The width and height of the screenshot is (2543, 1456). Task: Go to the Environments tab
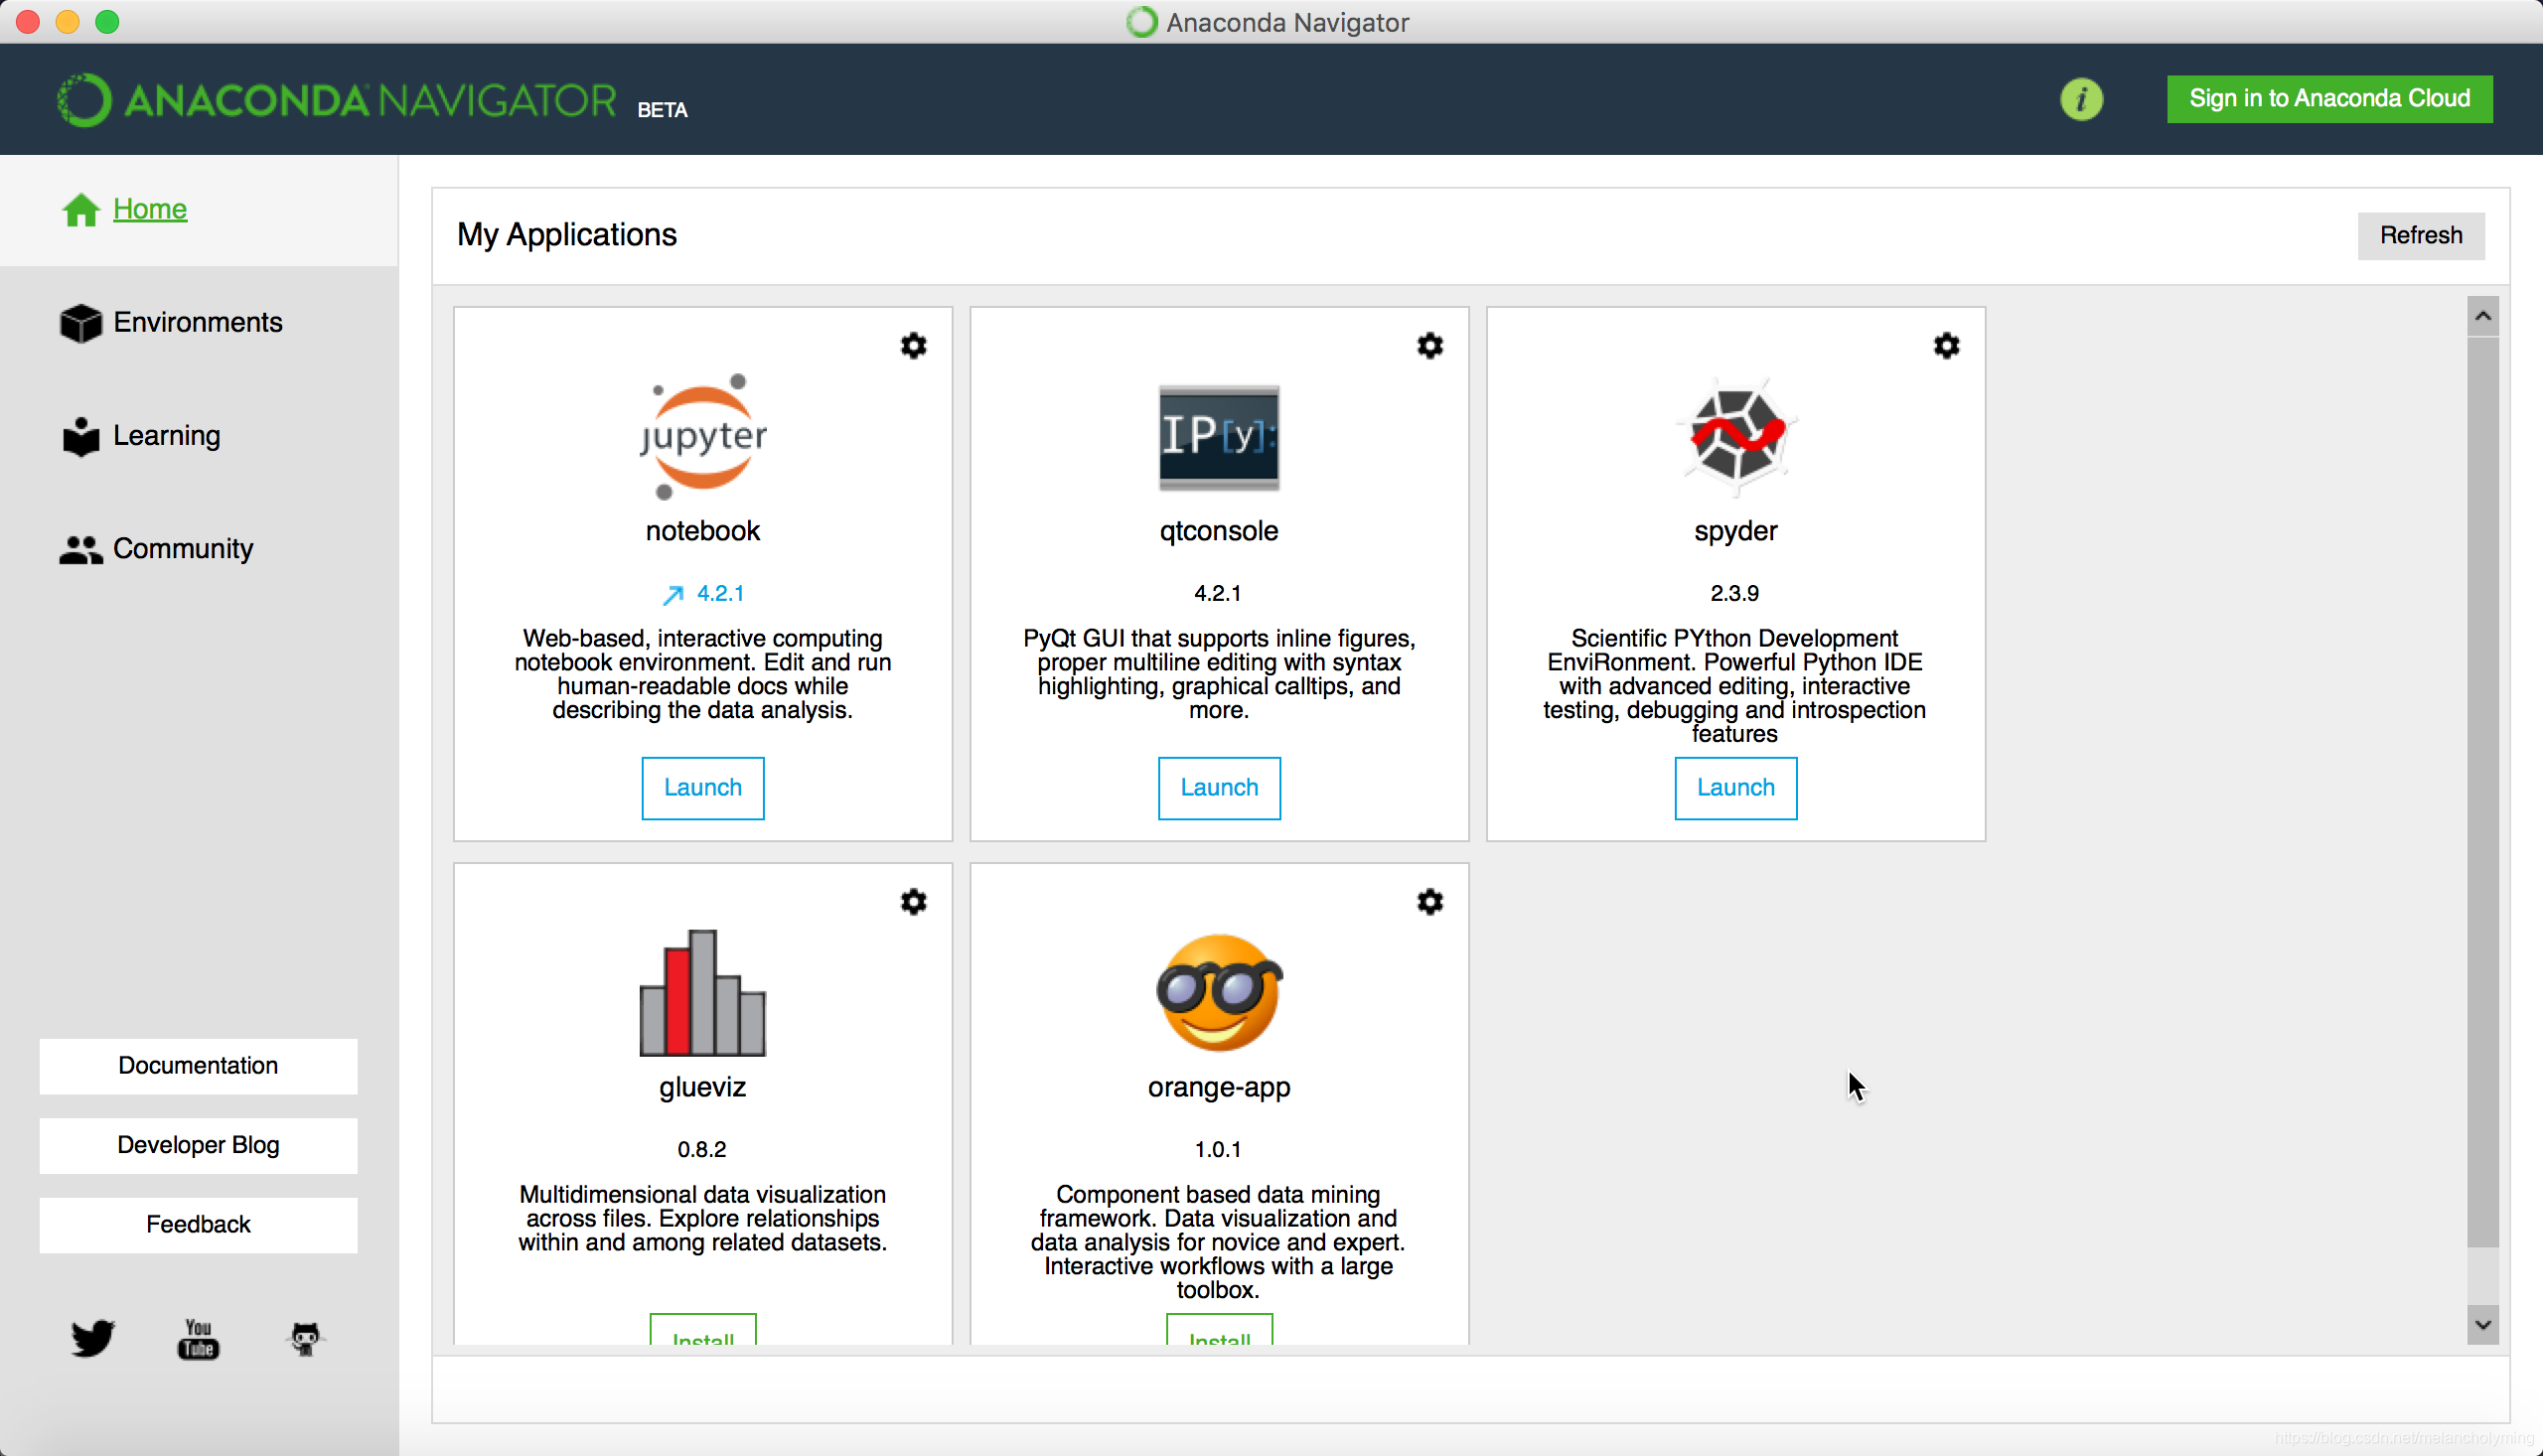pos(197,322)
